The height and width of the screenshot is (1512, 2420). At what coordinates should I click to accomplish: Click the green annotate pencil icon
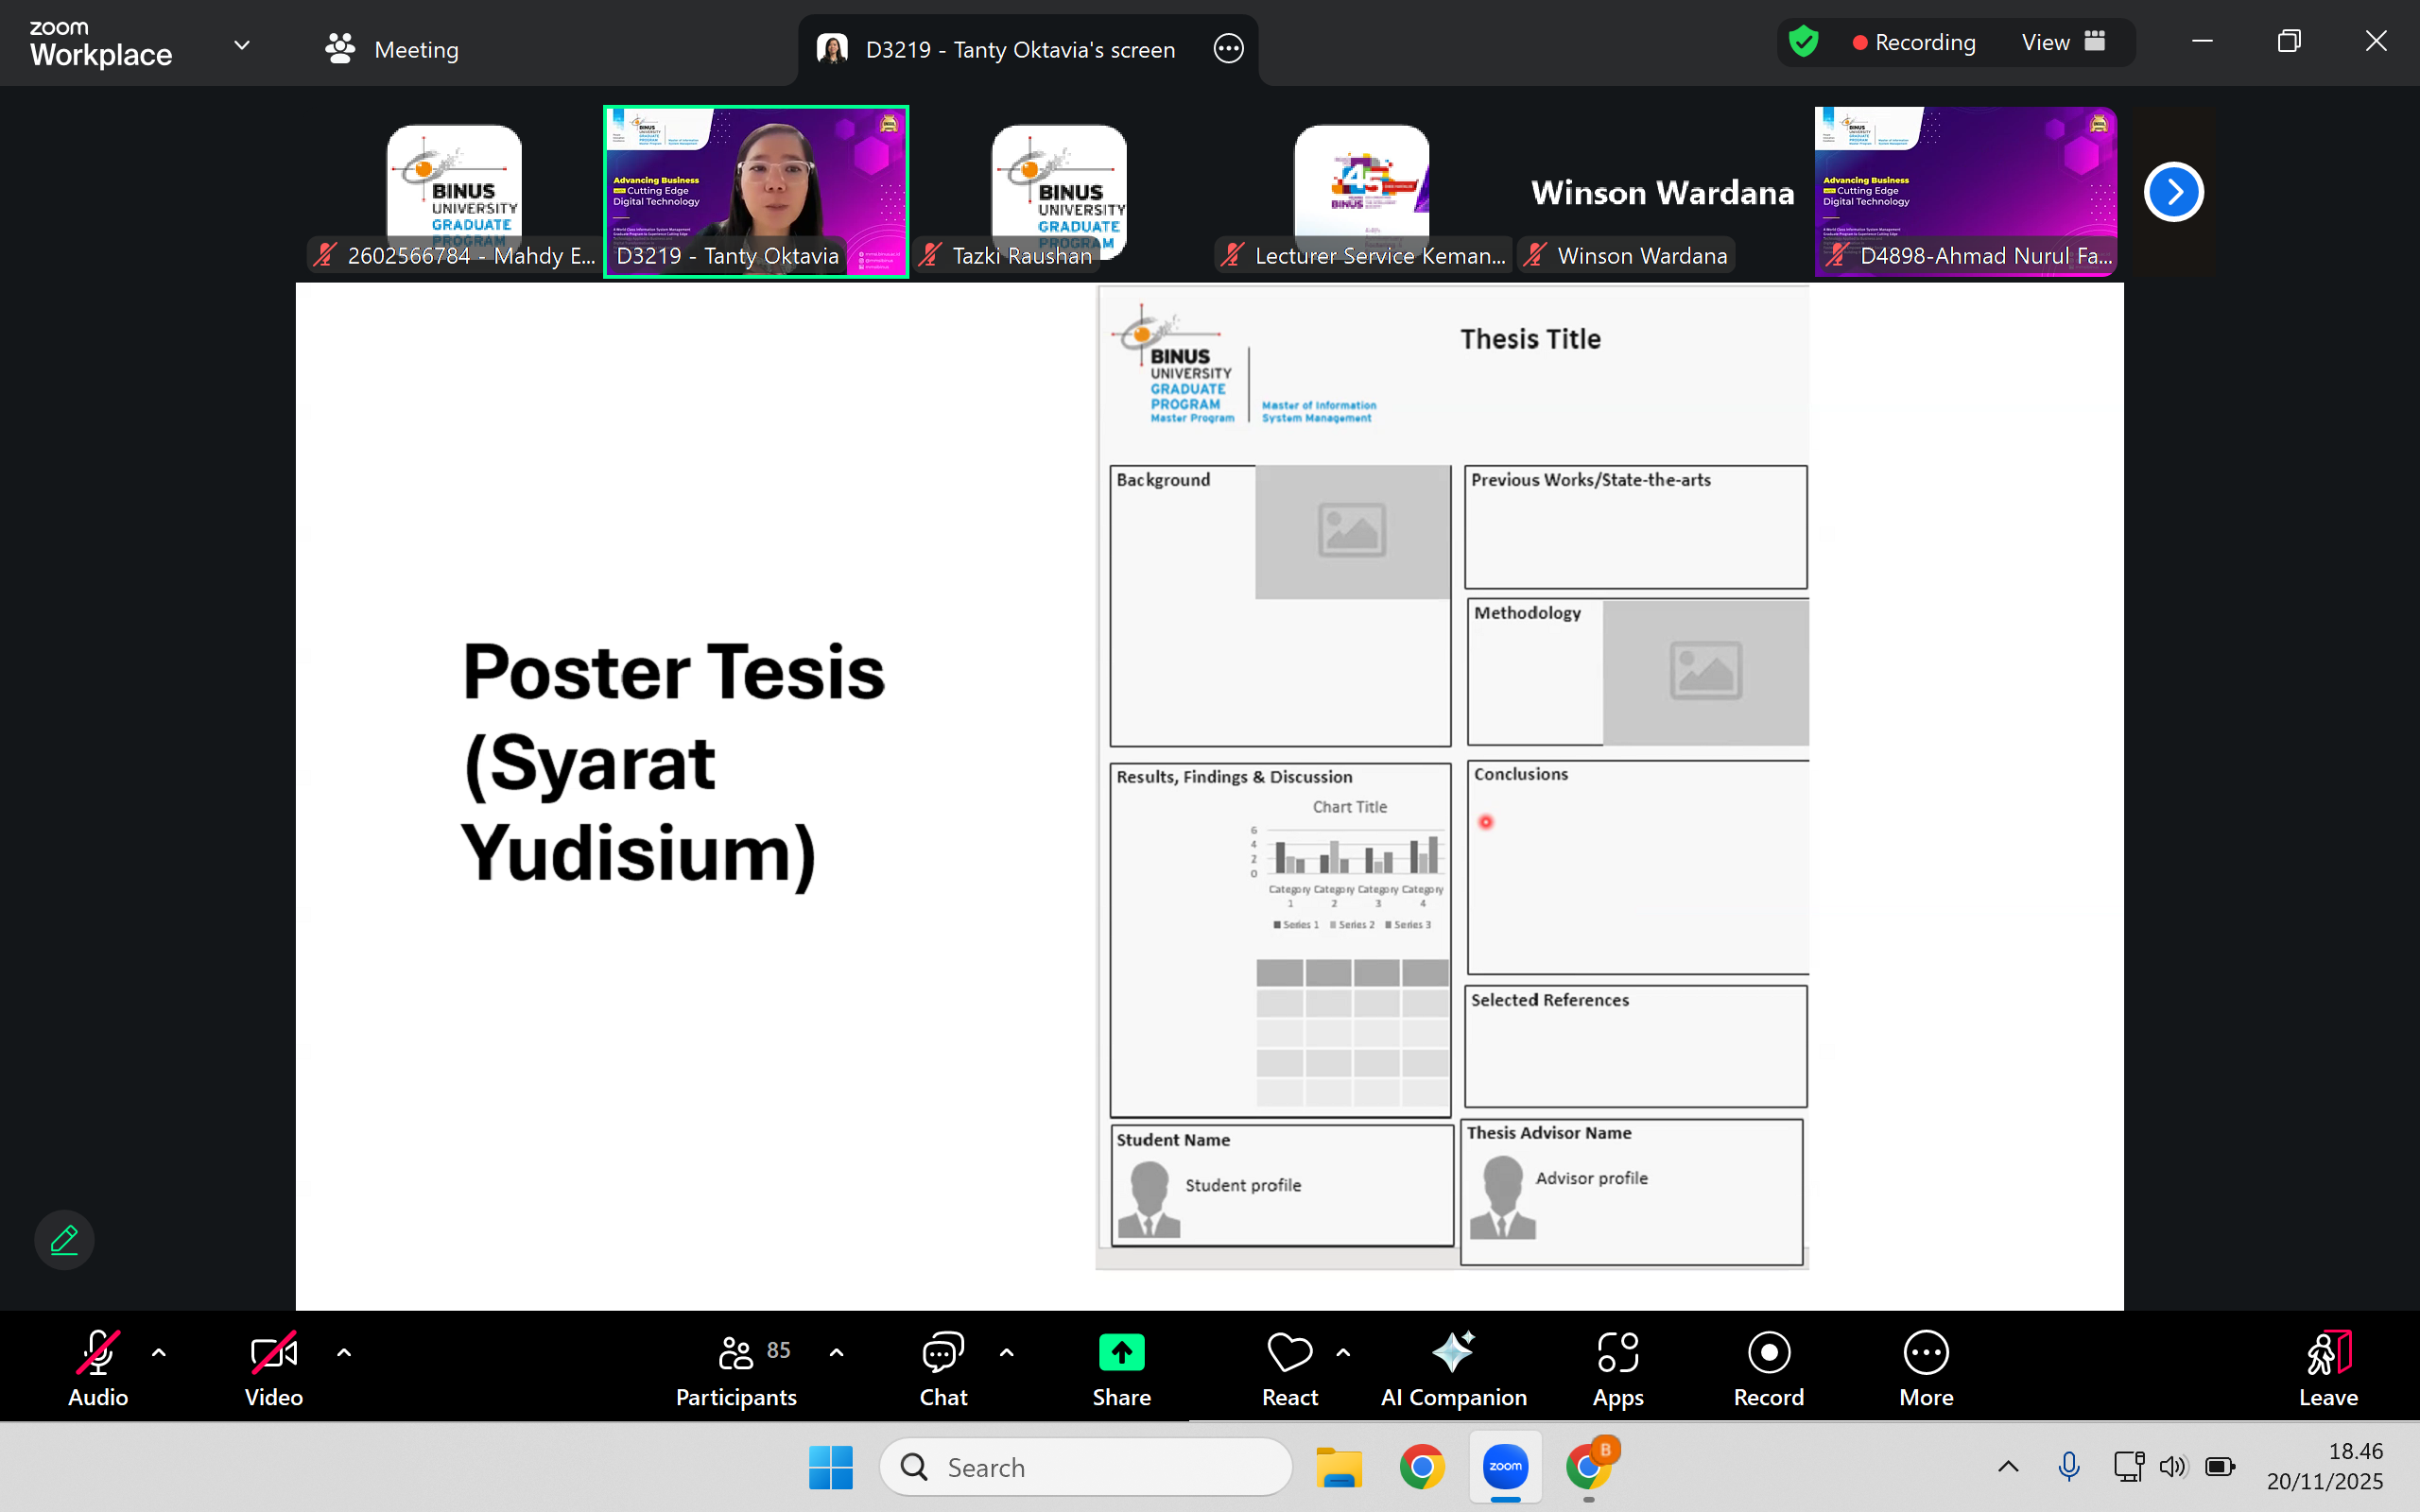point(64,1240)
